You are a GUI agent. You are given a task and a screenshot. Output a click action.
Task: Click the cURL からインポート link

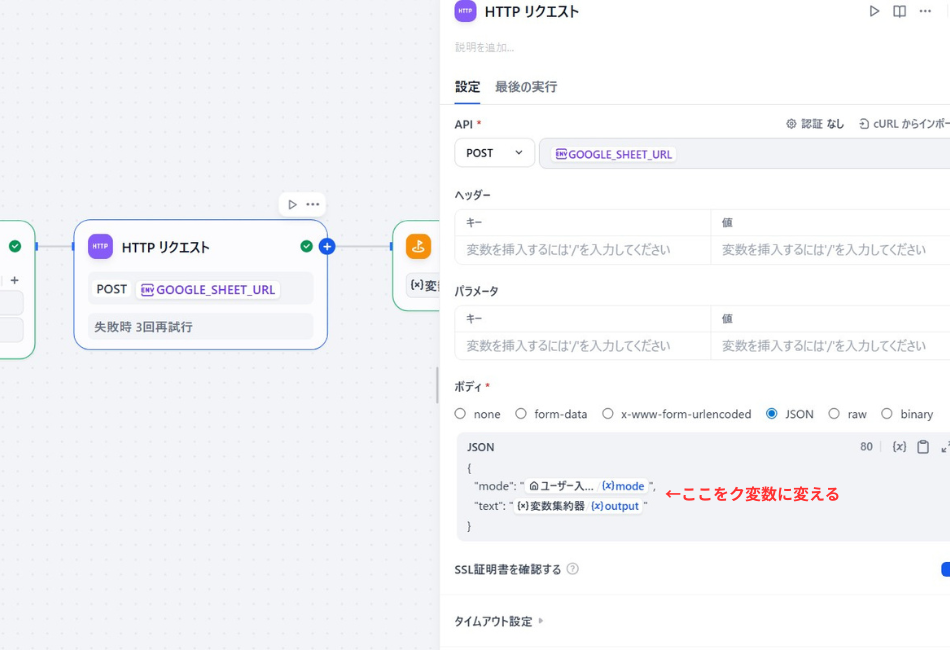click(904, 123)
